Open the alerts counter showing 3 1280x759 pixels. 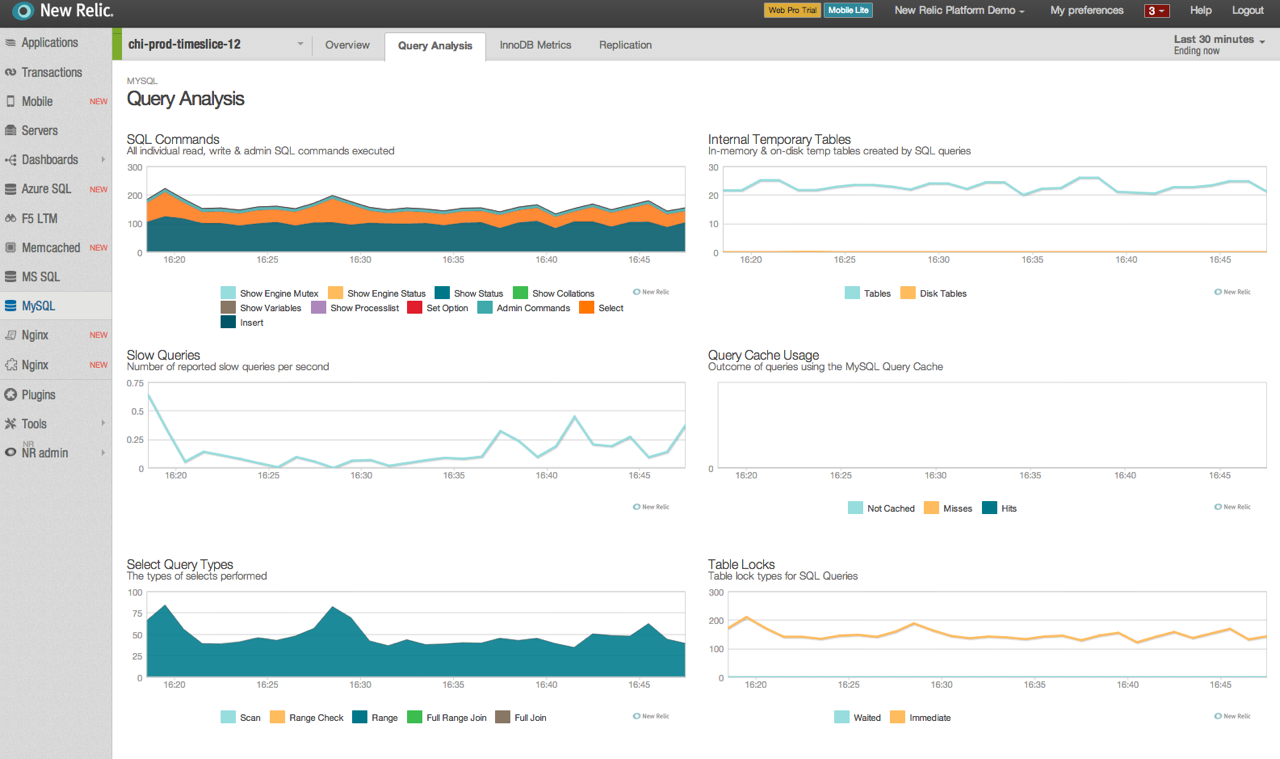point(1157,10)
